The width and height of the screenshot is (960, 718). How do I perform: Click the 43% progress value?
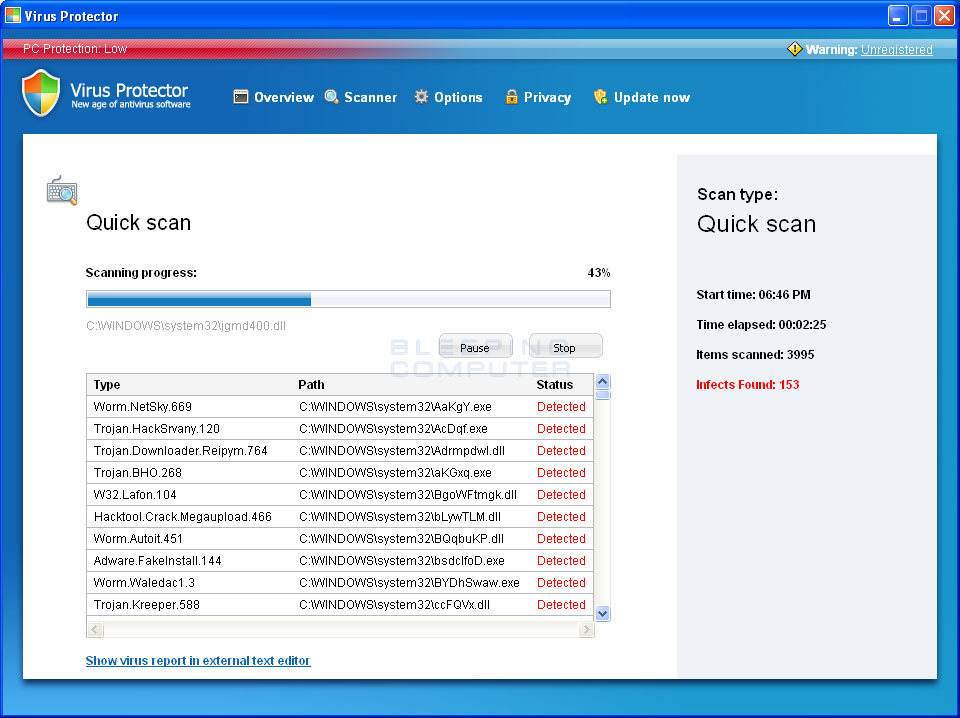point(599,272)
